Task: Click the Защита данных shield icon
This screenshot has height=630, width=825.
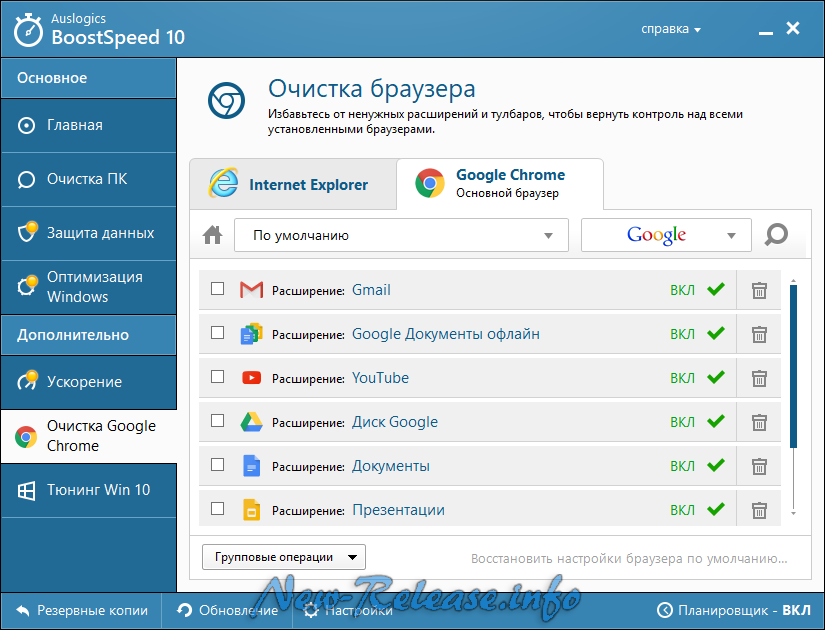Action: 27,231
